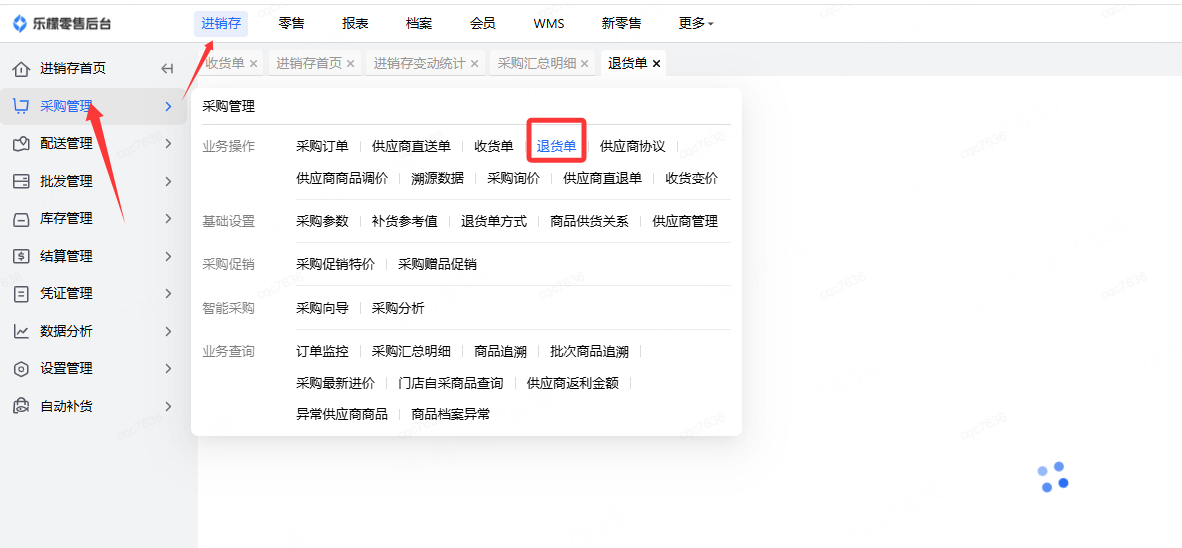Viewport: 1182px width, 548px height.
Task: Close the 进销存首页 tab
Action: [351, 64]
